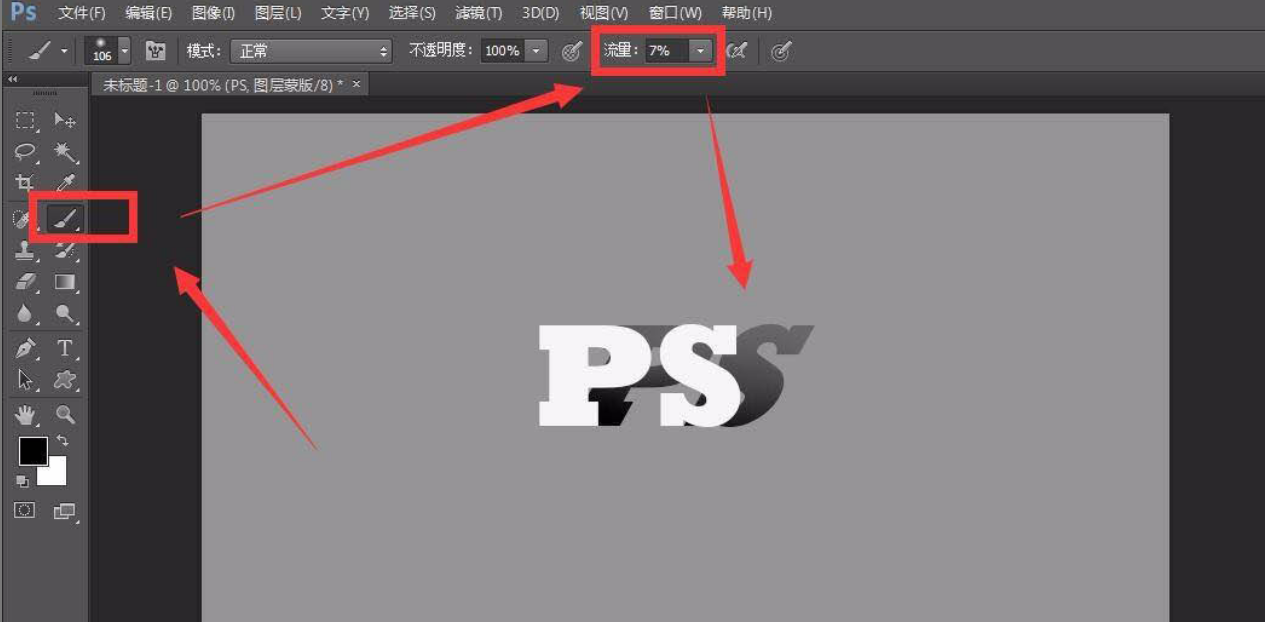Select the Eraser tool
This screenshot has height=622, width=1265.
click(25, 283)
